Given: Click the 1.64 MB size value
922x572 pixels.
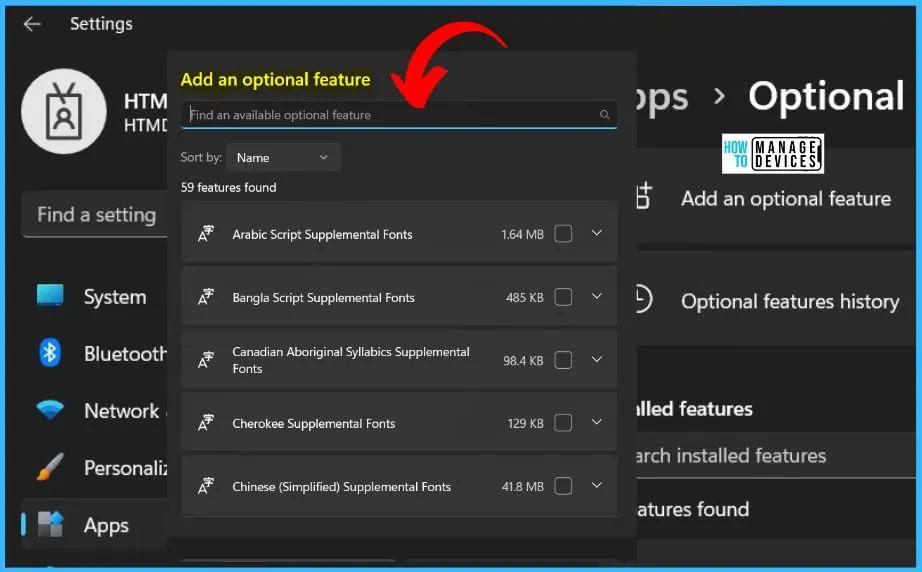Looking at the screenshot, I should tap(522, 234).
